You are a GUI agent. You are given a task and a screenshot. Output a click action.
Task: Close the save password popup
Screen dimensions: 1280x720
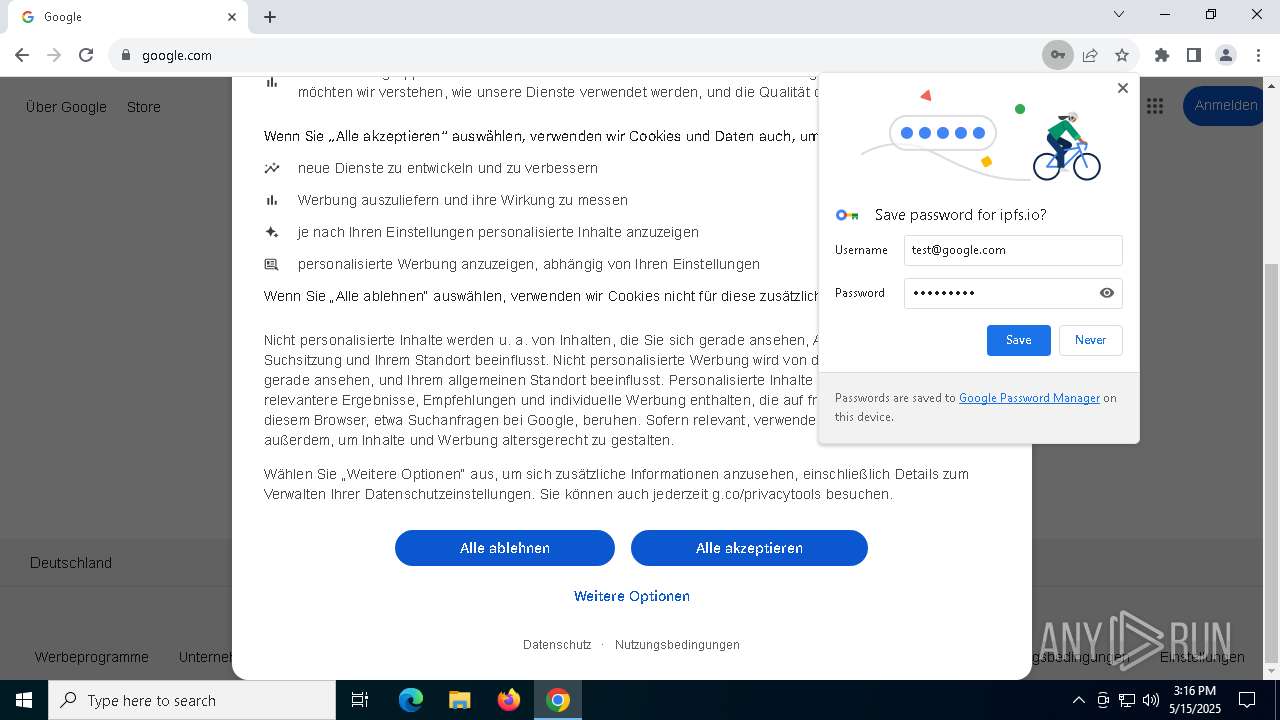coord(1123,88)
